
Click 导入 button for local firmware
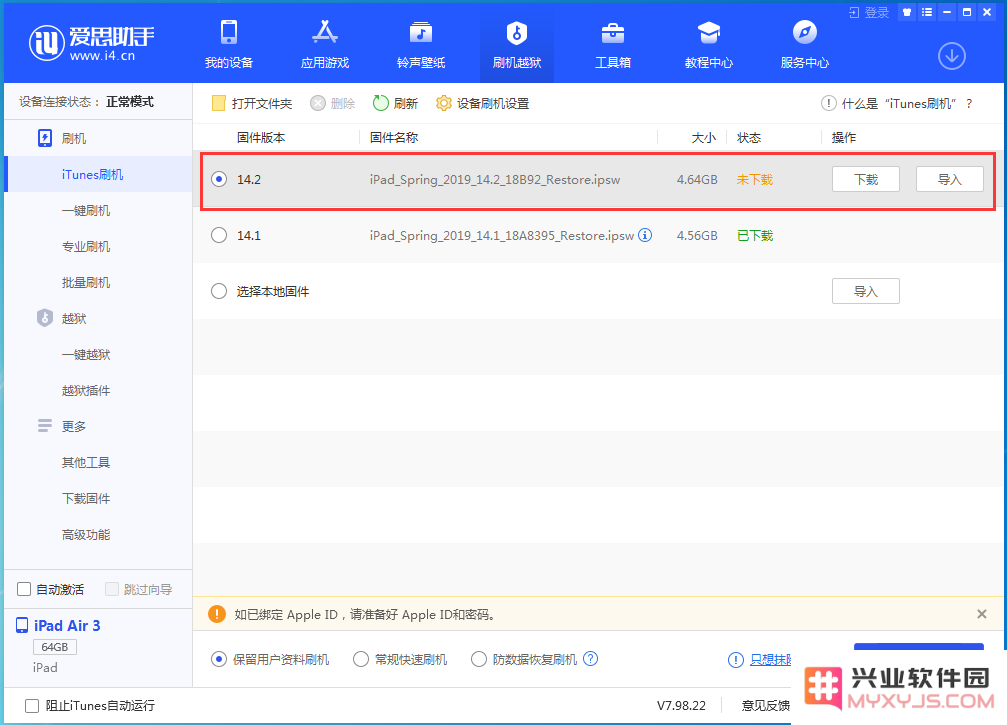tap(866, 291)
